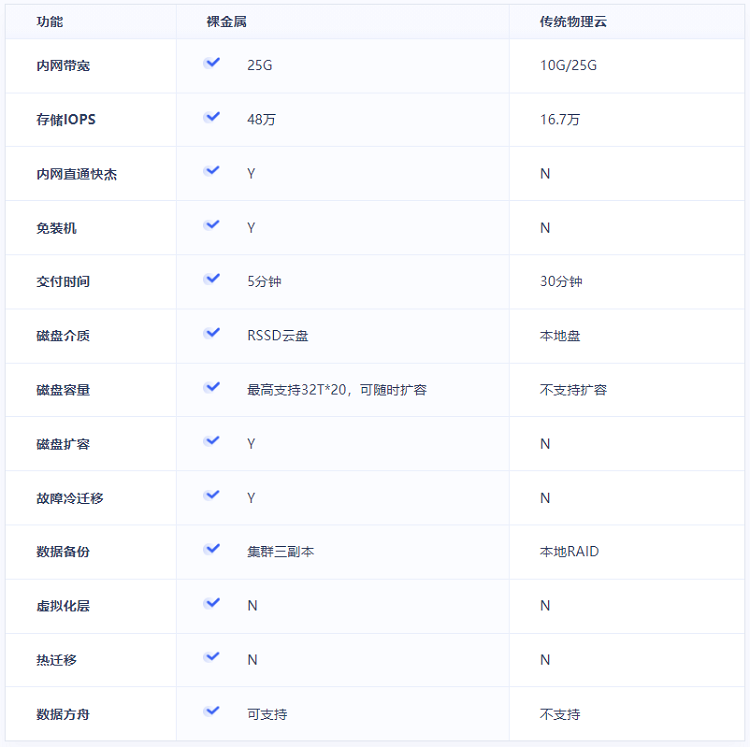The image size is (750, 747).
Task: Click the checkmark icon in the 免装机 row
Action: click(x=211, y=225)
